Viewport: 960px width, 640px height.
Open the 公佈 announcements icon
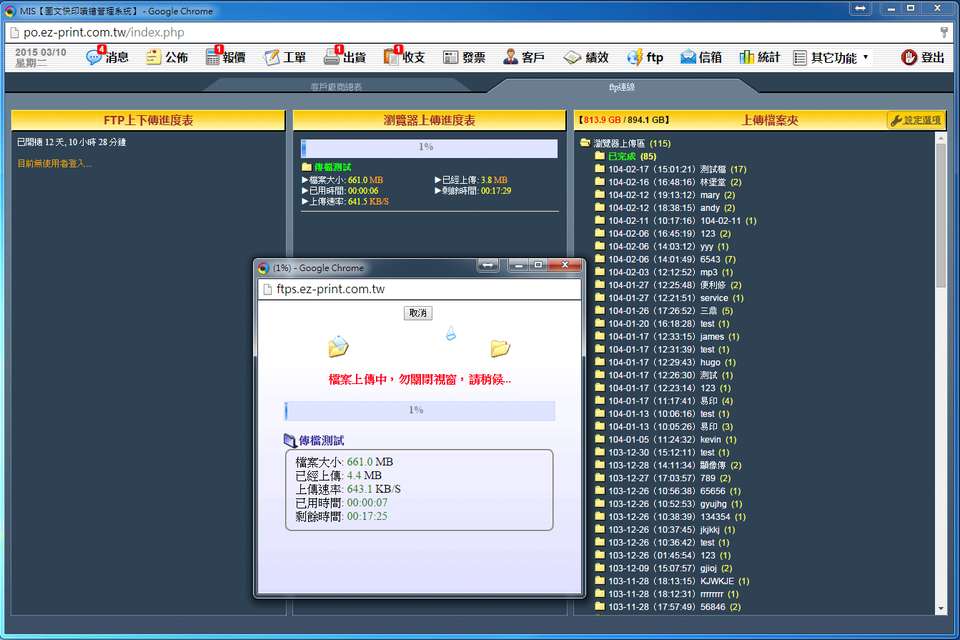pos(154,58)
